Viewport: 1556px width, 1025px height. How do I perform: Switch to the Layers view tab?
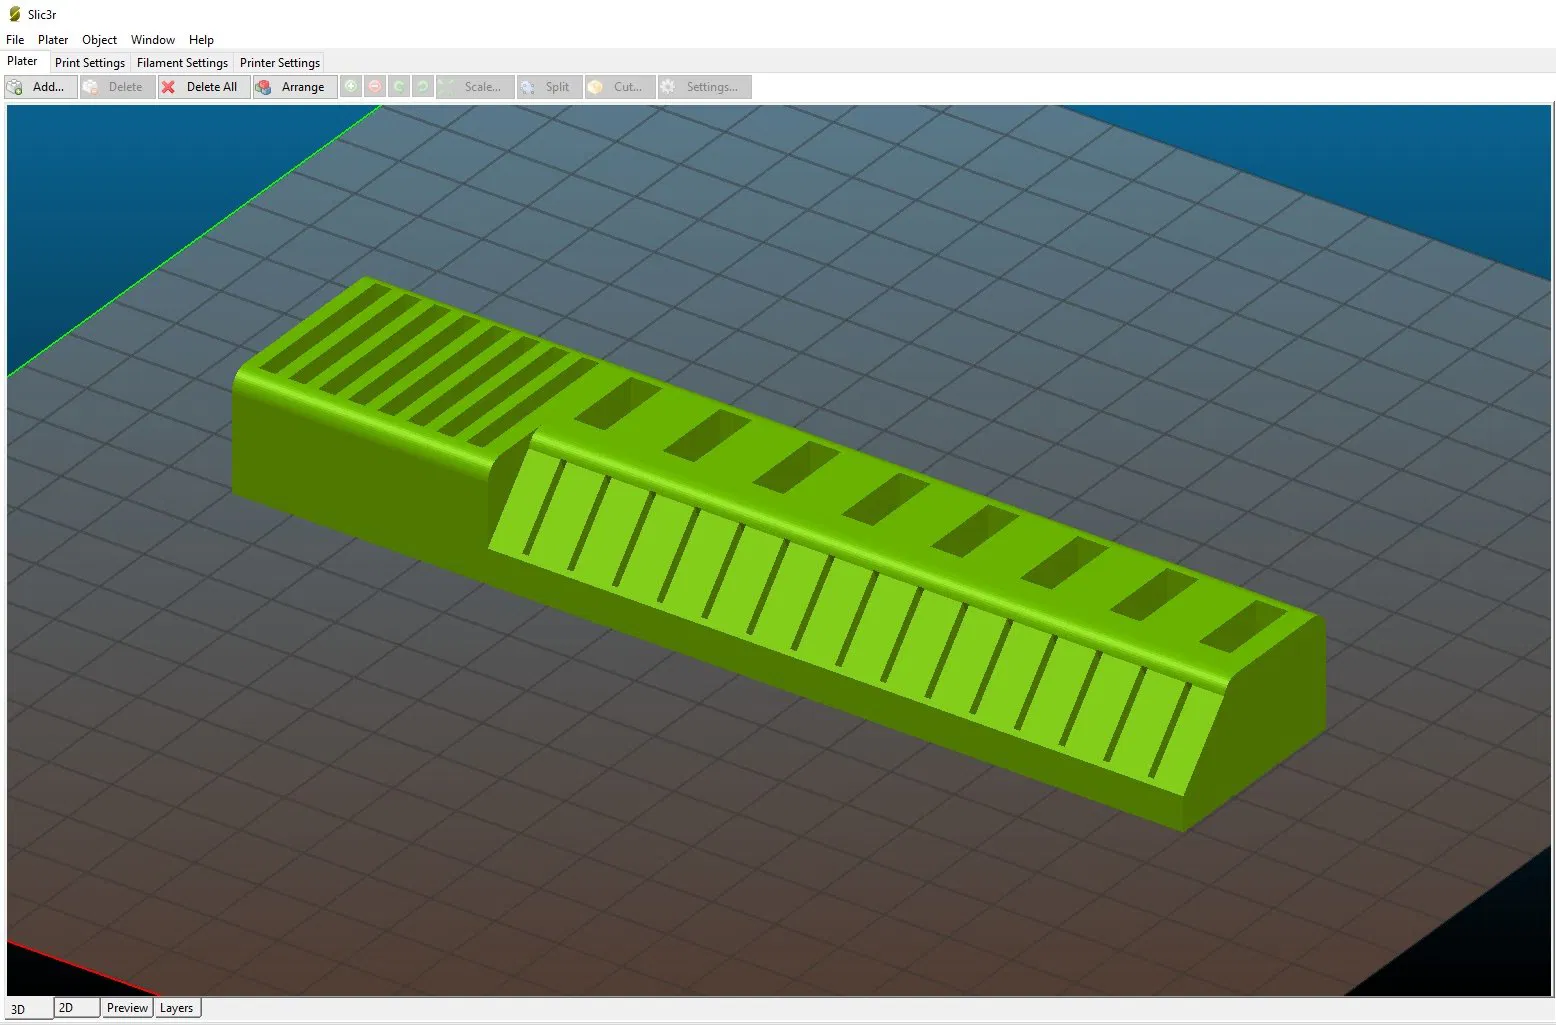coord(177,1008)
